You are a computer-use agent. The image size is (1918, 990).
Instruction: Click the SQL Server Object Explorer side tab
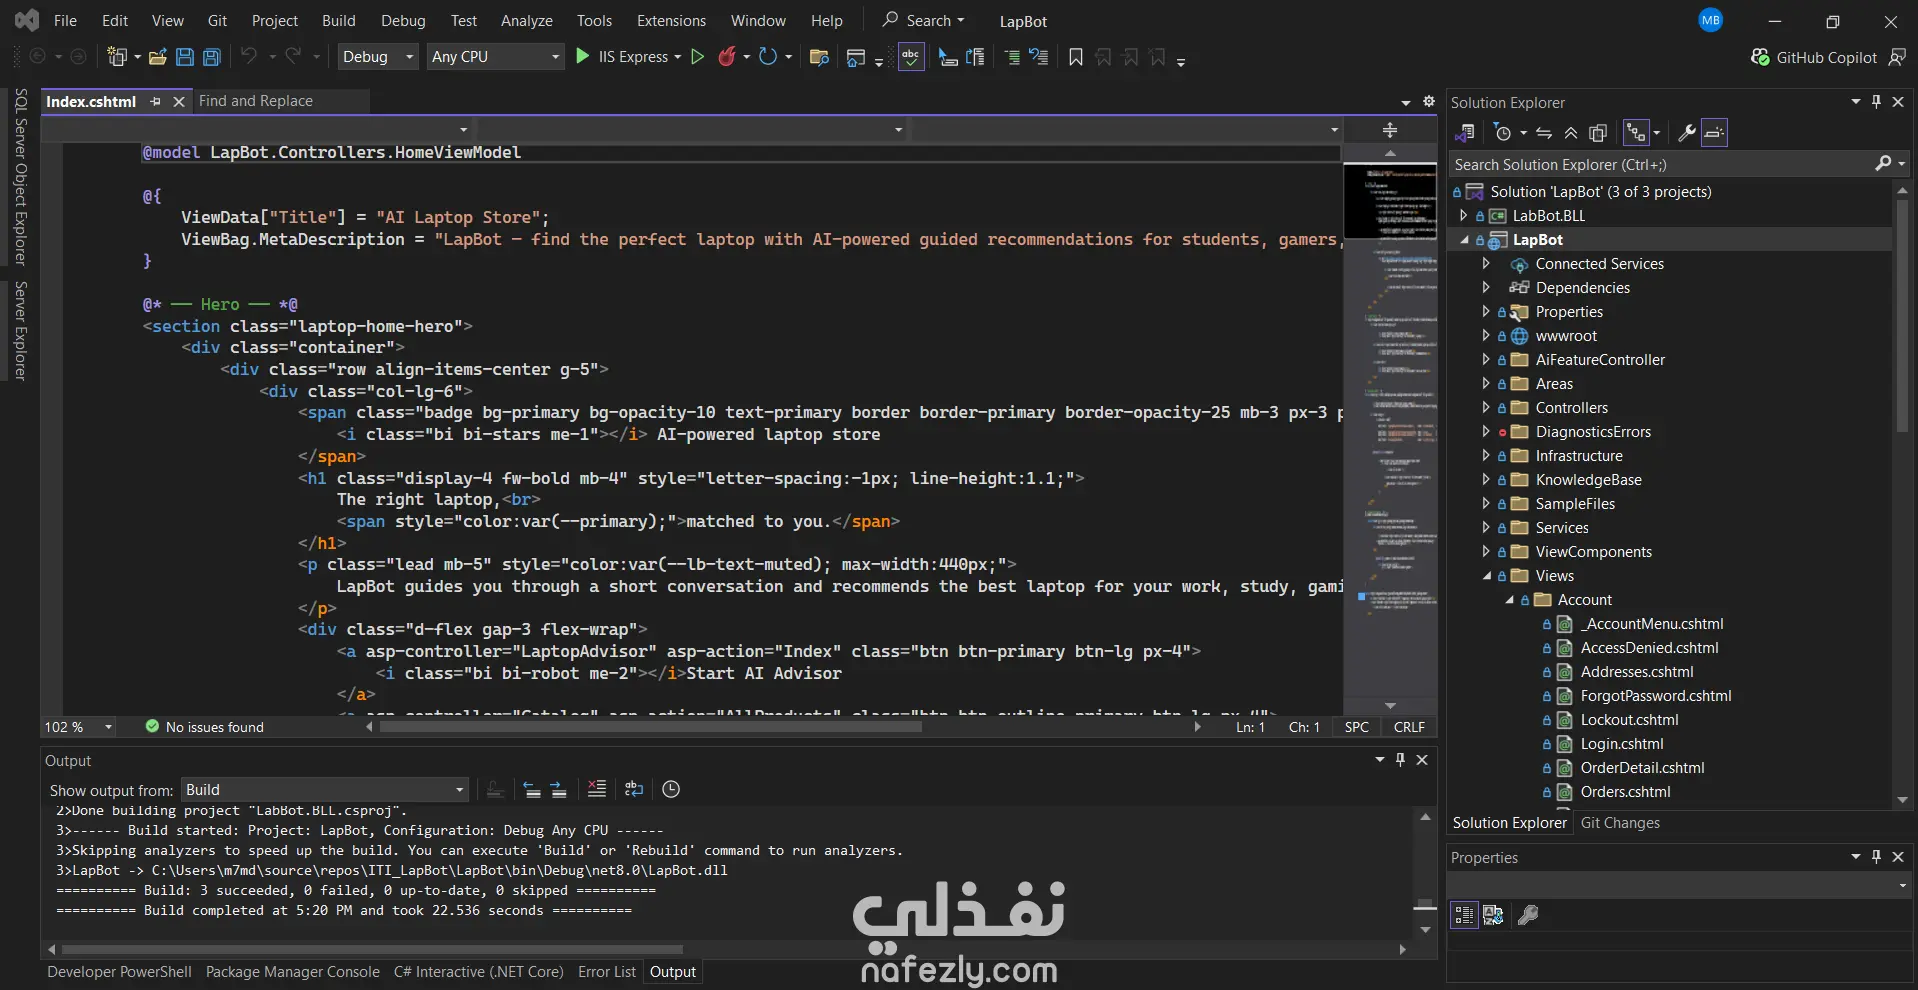click(20, 177)
